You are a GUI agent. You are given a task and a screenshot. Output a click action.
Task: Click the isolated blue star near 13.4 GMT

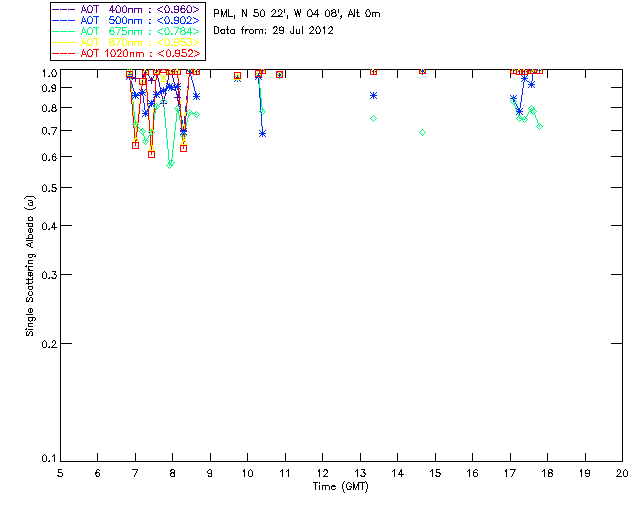[x=373, y=96]
